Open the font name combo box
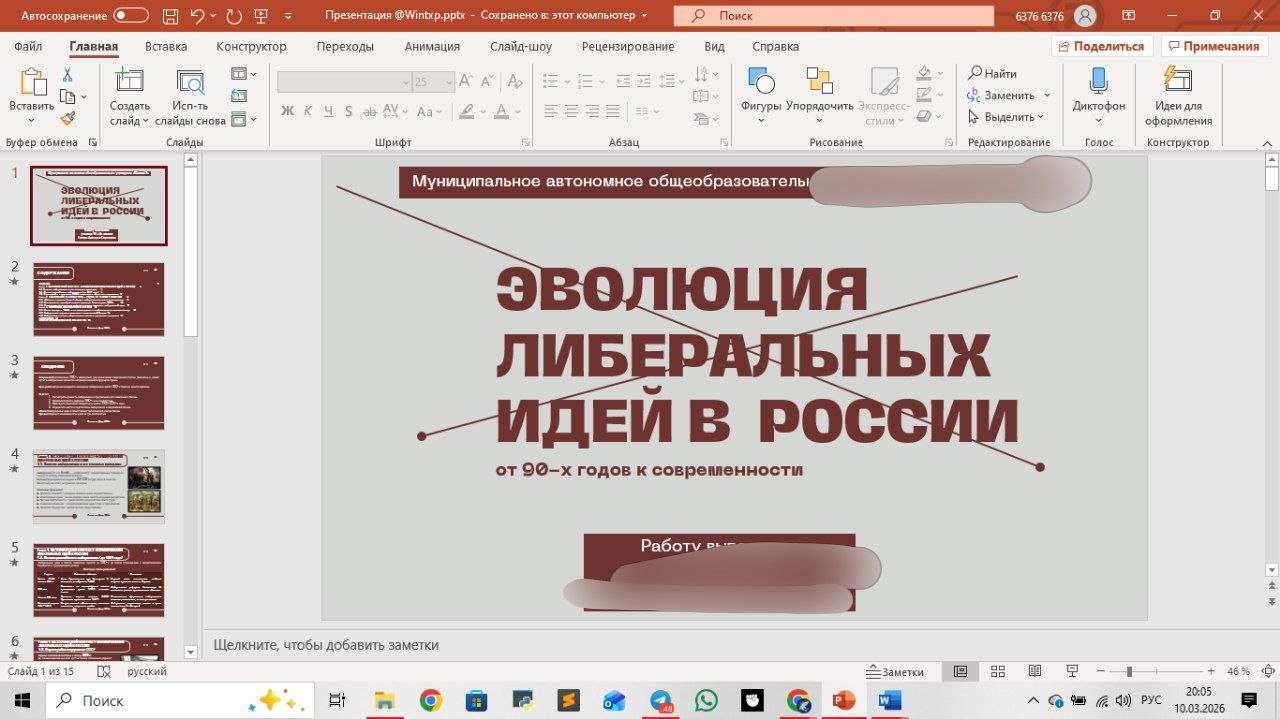 tap(344, 82)
